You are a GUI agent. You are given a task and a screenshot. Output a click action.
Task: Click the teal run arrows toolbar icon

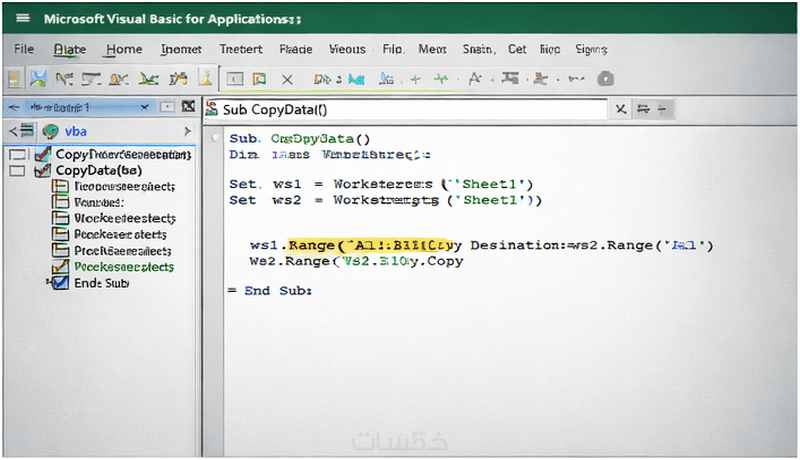coord(356,80)
